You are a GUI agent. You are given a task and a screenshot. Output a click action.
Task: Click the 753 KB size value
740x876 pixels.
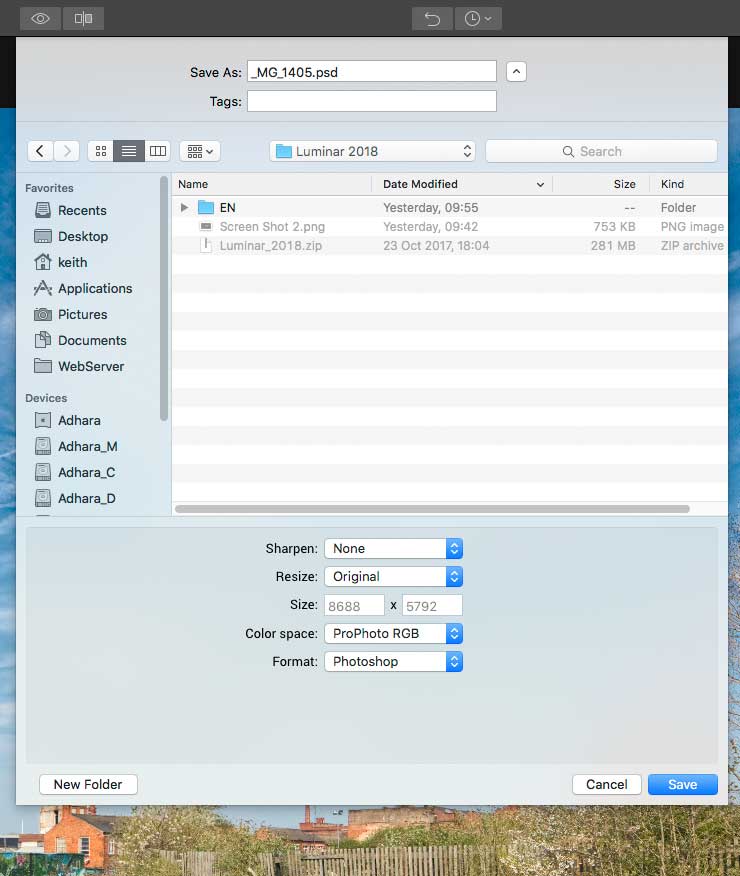[x=614, y=226]
